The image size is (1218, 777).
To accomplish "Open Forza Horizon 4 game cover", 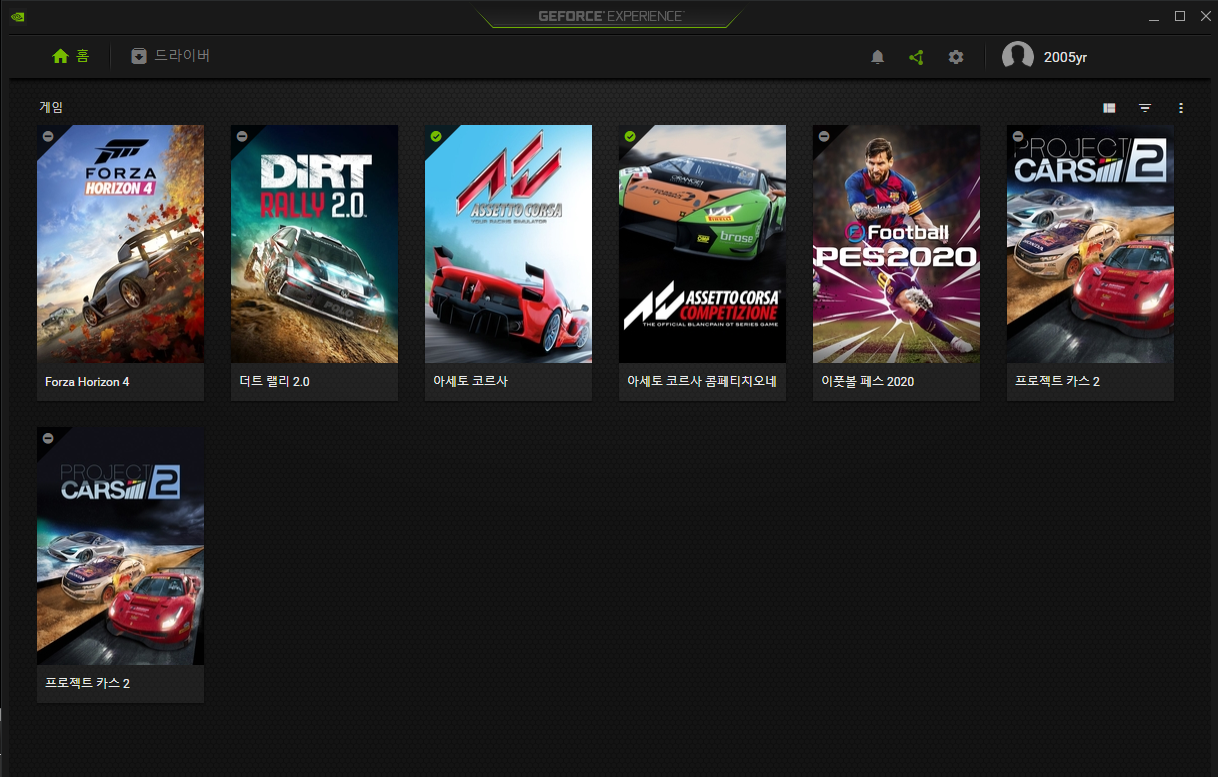I will 120,244.
